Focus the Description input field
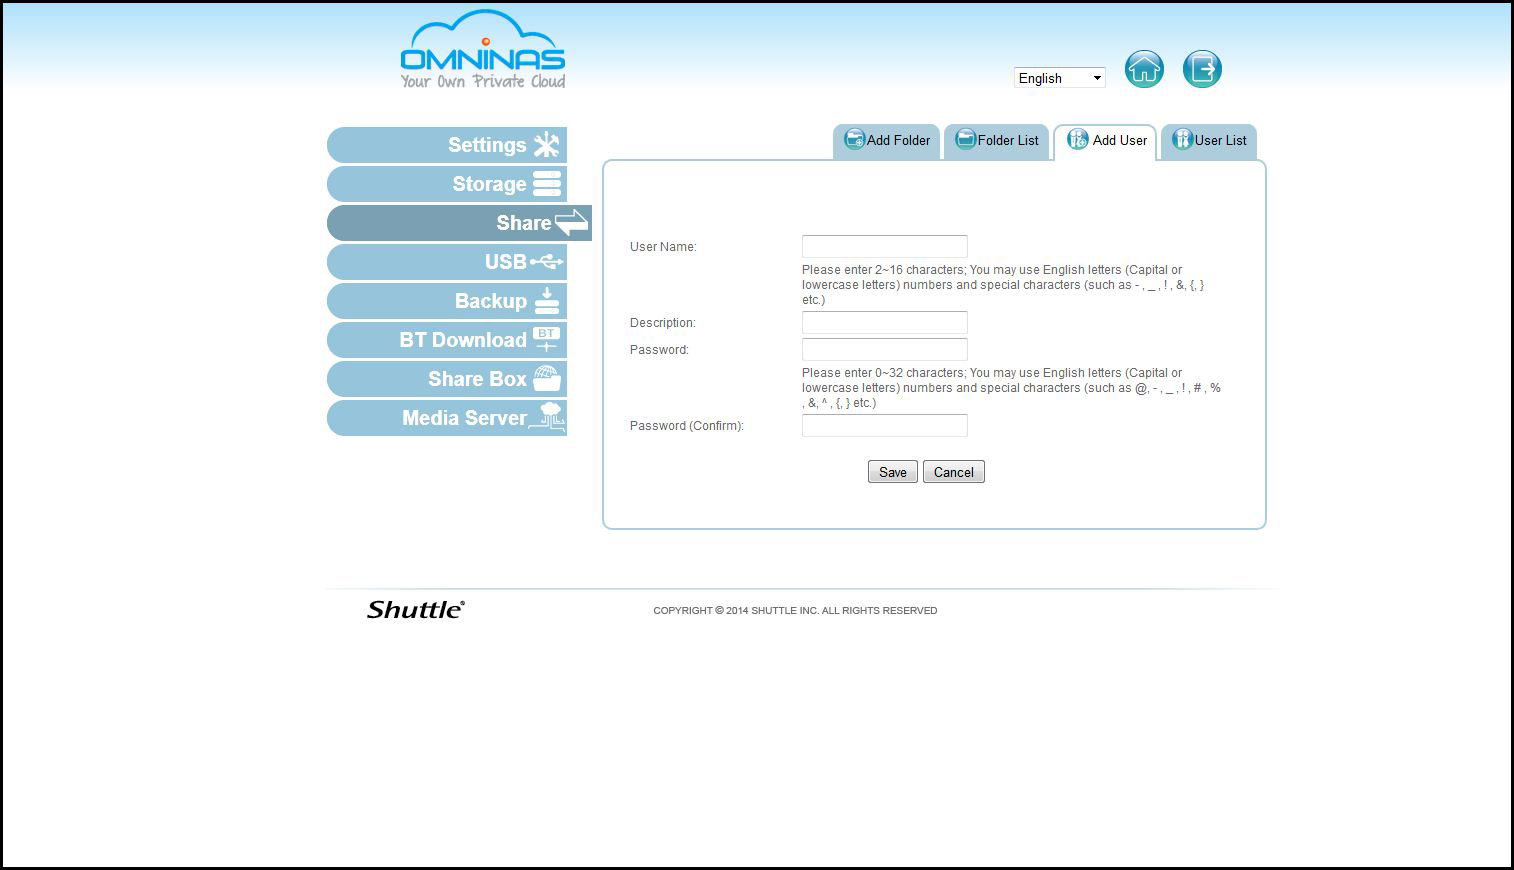This screenshot has height=870, width=1514. 885,322
